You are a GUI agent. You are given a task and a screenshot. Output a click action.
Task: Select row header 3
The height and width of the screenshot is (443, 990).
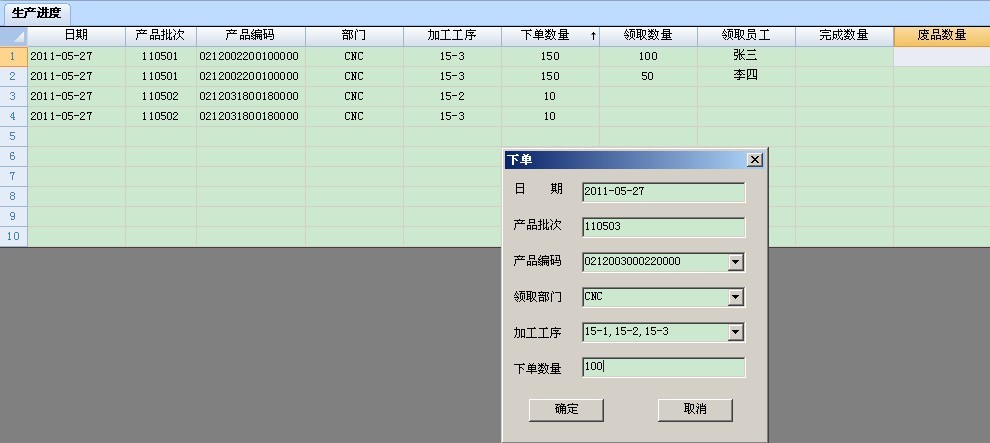(13, 97)
